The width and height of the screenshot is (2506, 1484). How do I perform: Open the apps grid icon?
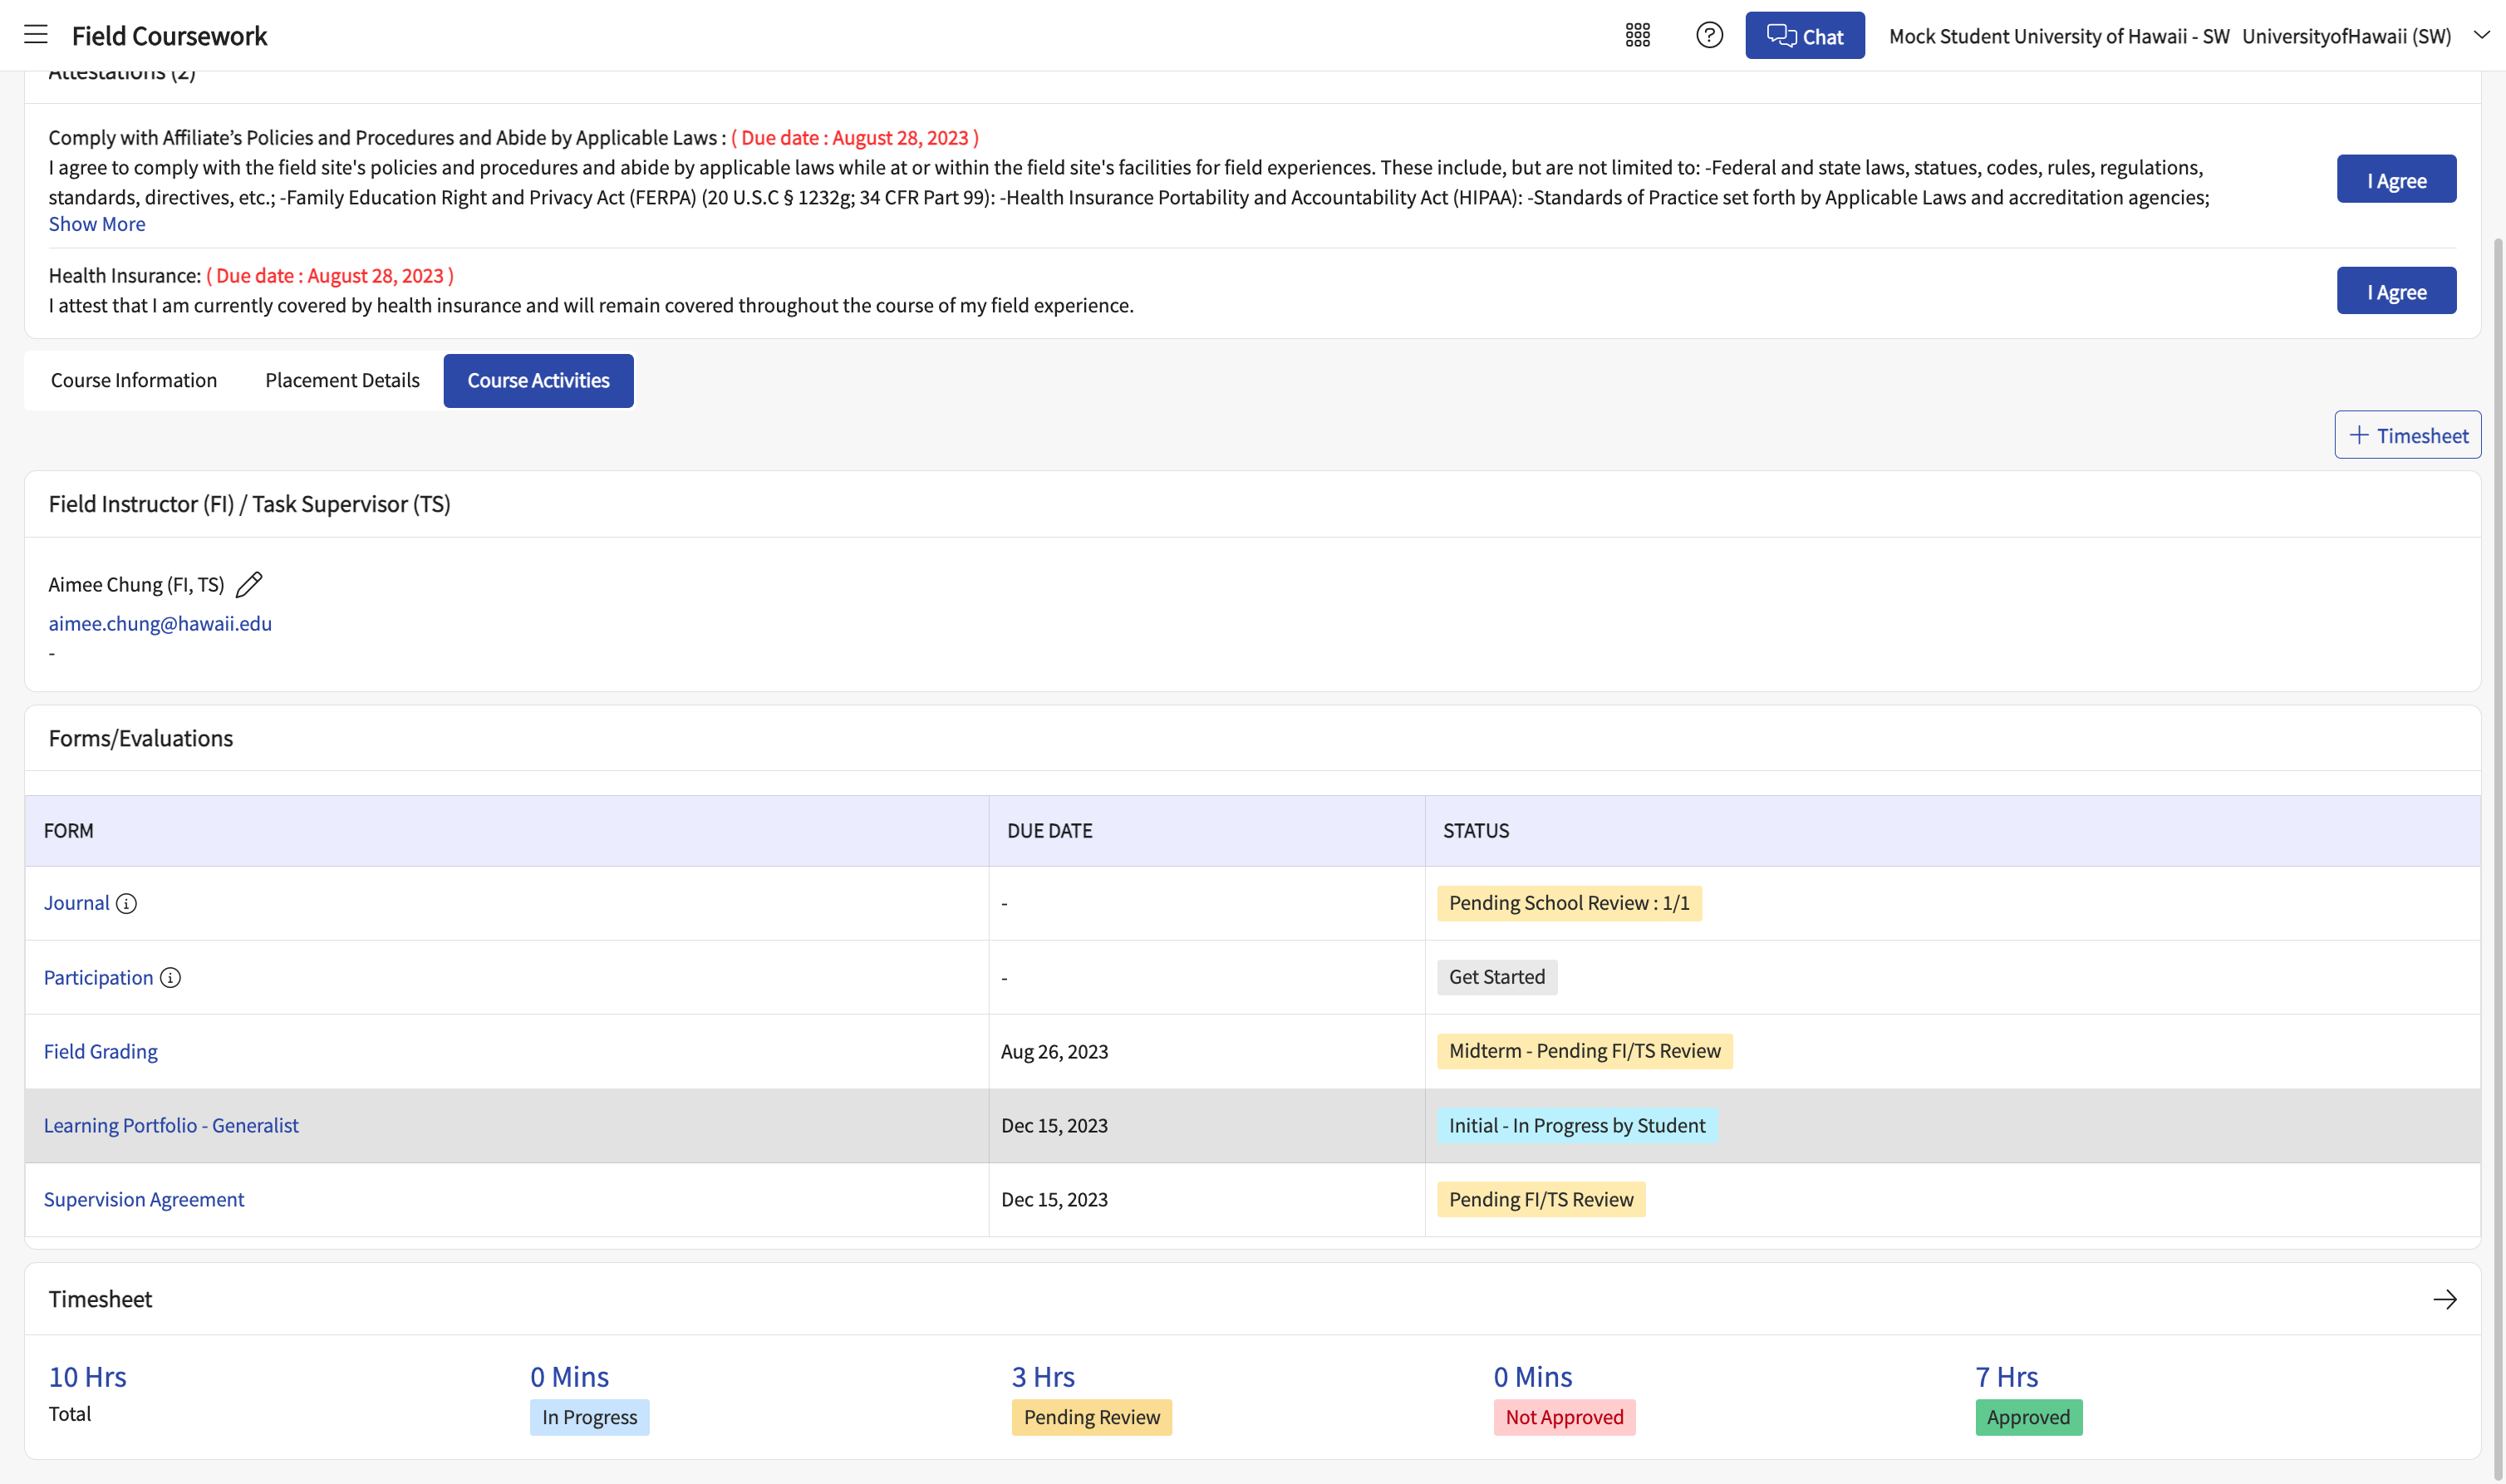click(x=1637, y=35)
